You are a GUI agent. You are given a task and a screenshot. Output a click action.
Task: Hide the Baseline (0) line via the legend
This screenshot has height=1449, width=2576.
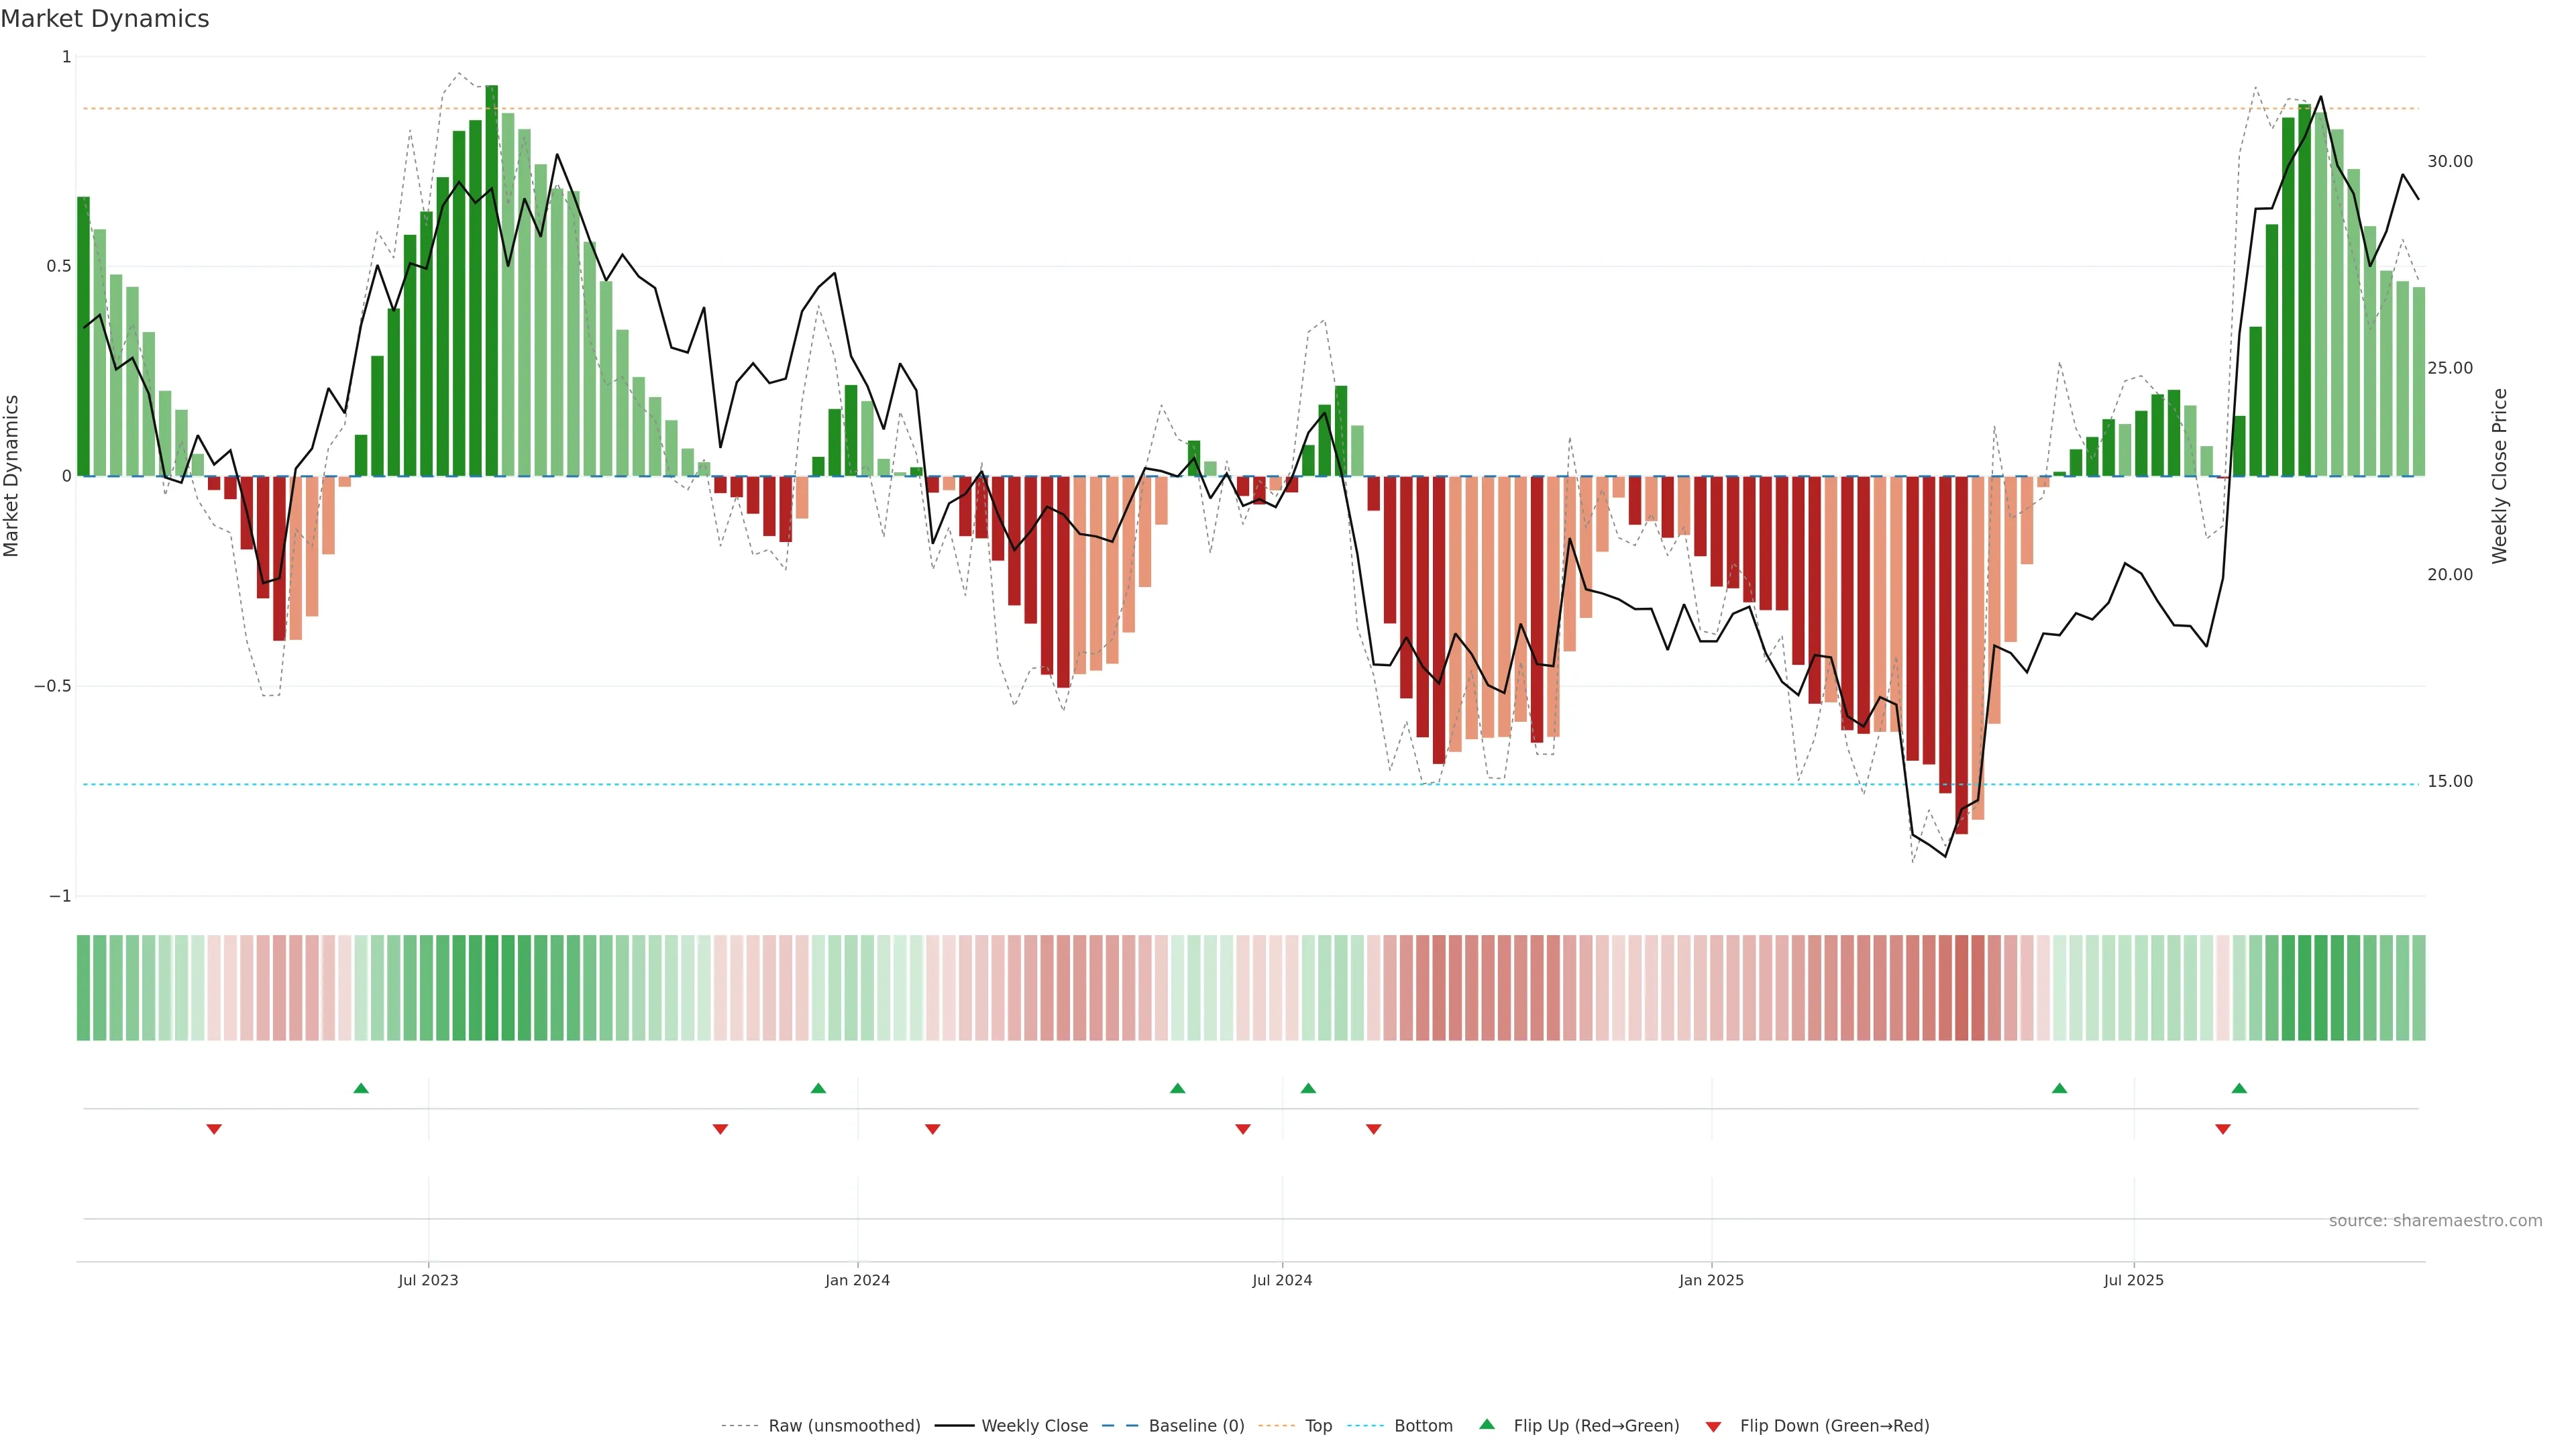click(x=1196, y=1426)
